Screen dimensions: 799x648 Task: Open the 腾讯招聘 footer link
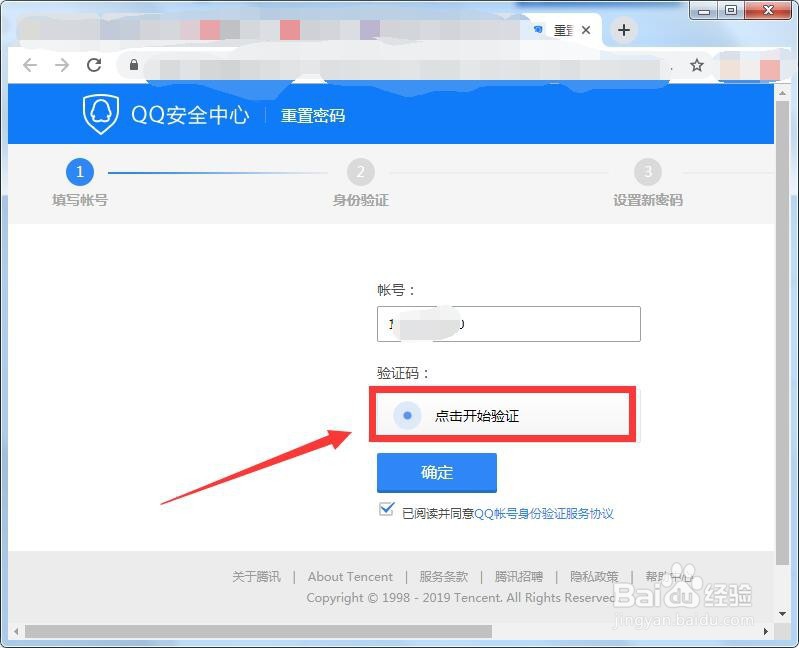519,577
